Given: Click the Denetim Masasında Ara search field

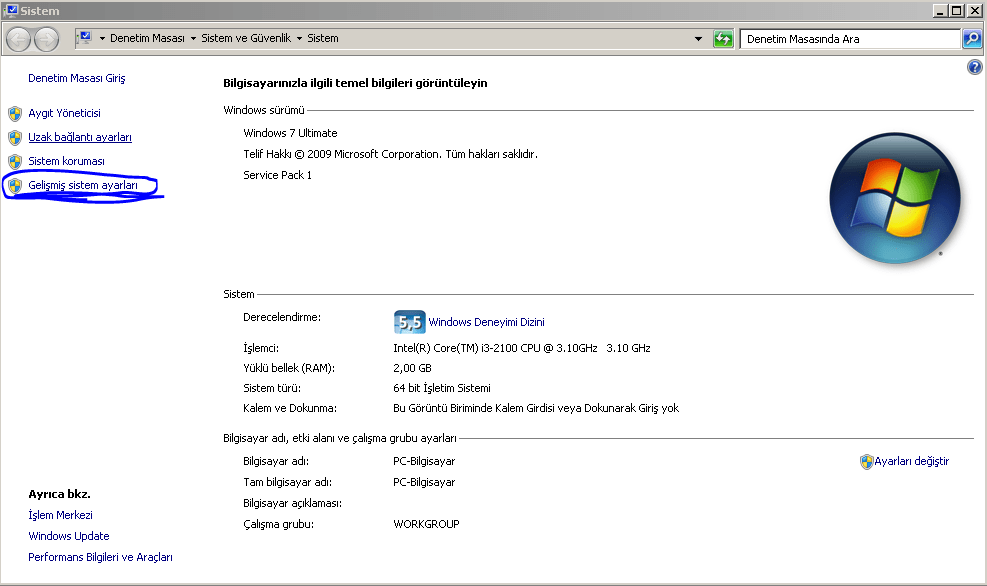Looking at the screenshot, I should [850, 39].
